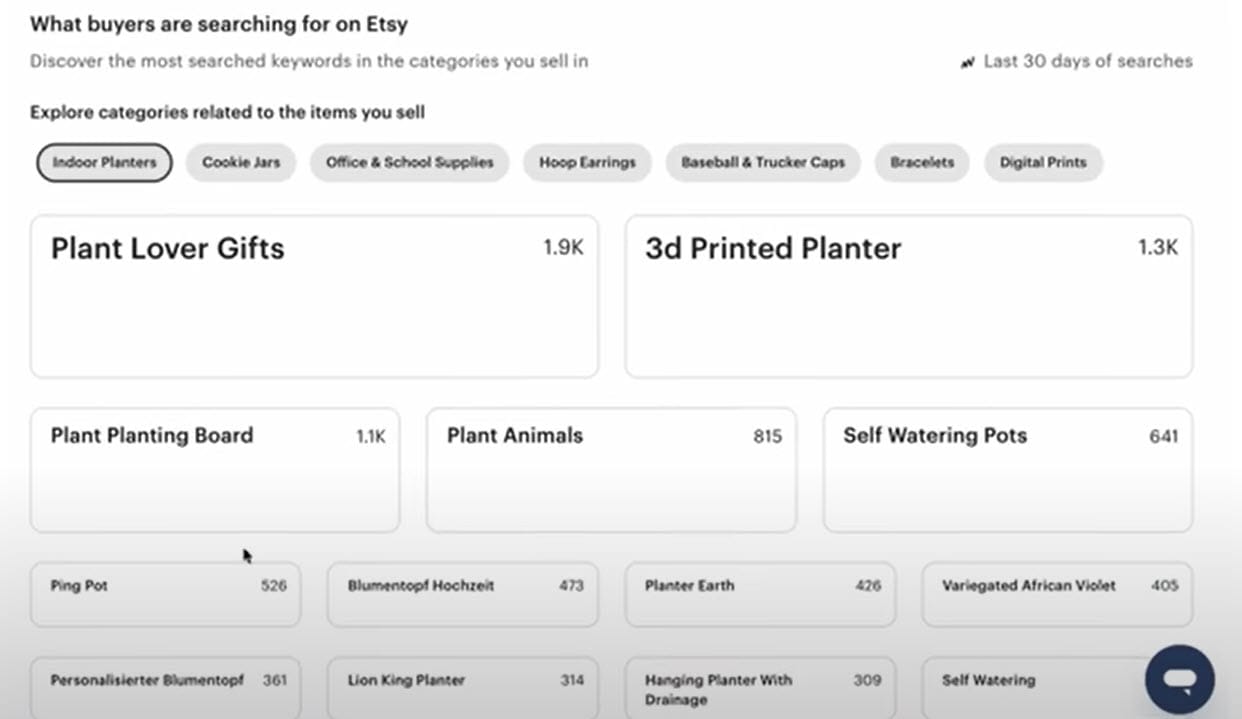Click the 3d Printed Planter keyword card
Image resolution: width=1242 pixels, height=719 pixels.
pos(908,296)
